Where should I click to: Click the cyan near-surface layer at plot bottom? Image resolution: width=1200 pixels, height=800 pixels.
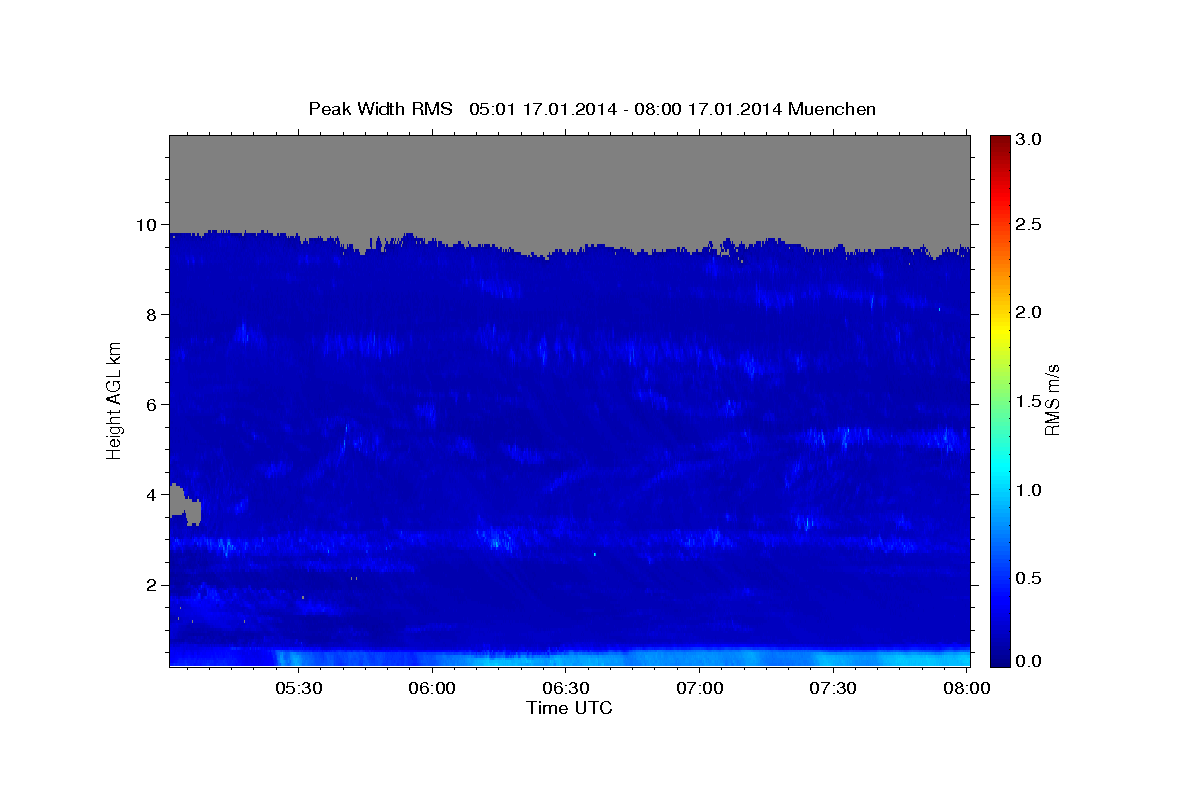pyautogui.click(x=569, y=657)
